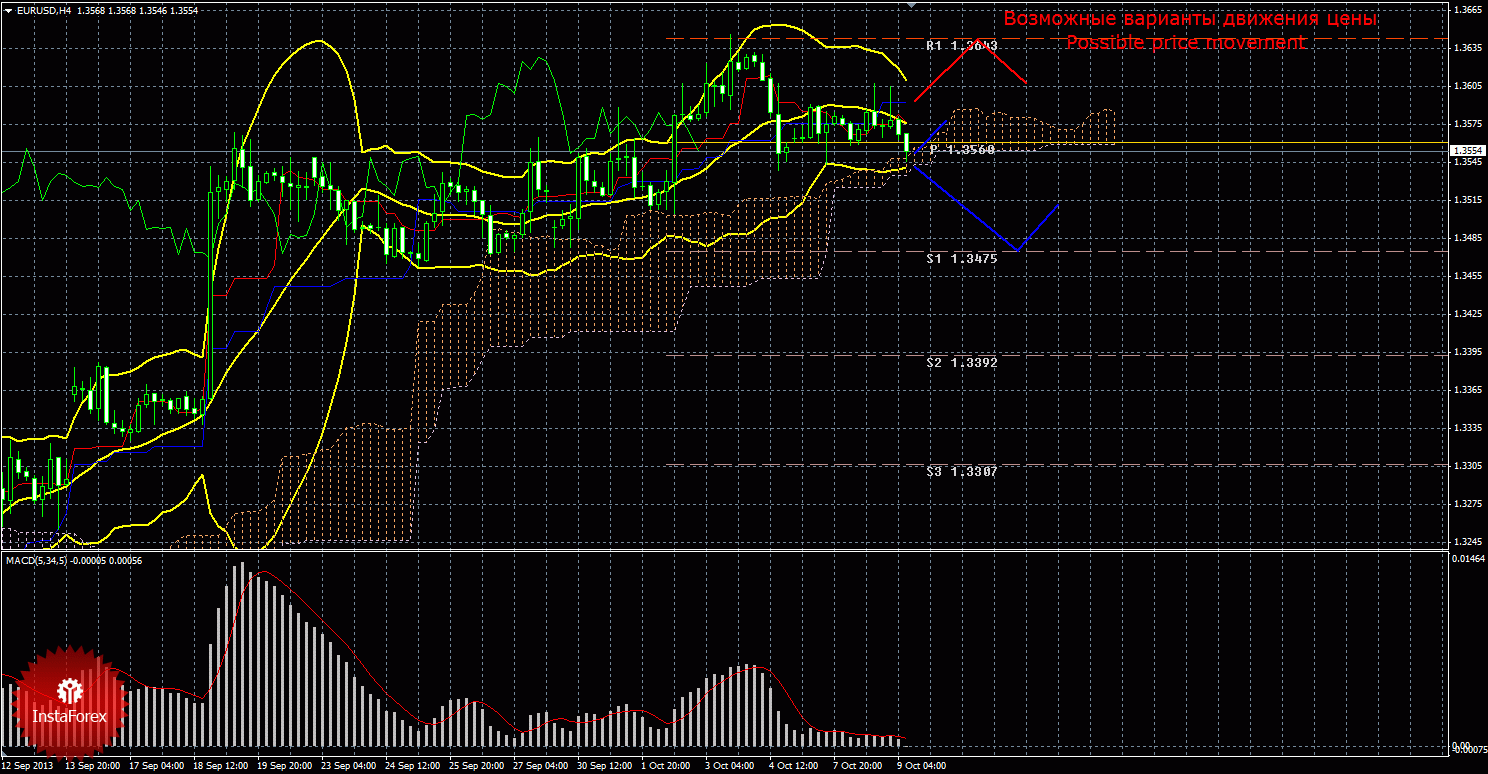Select the EURUSD,H4 chart title

(43, 10)
